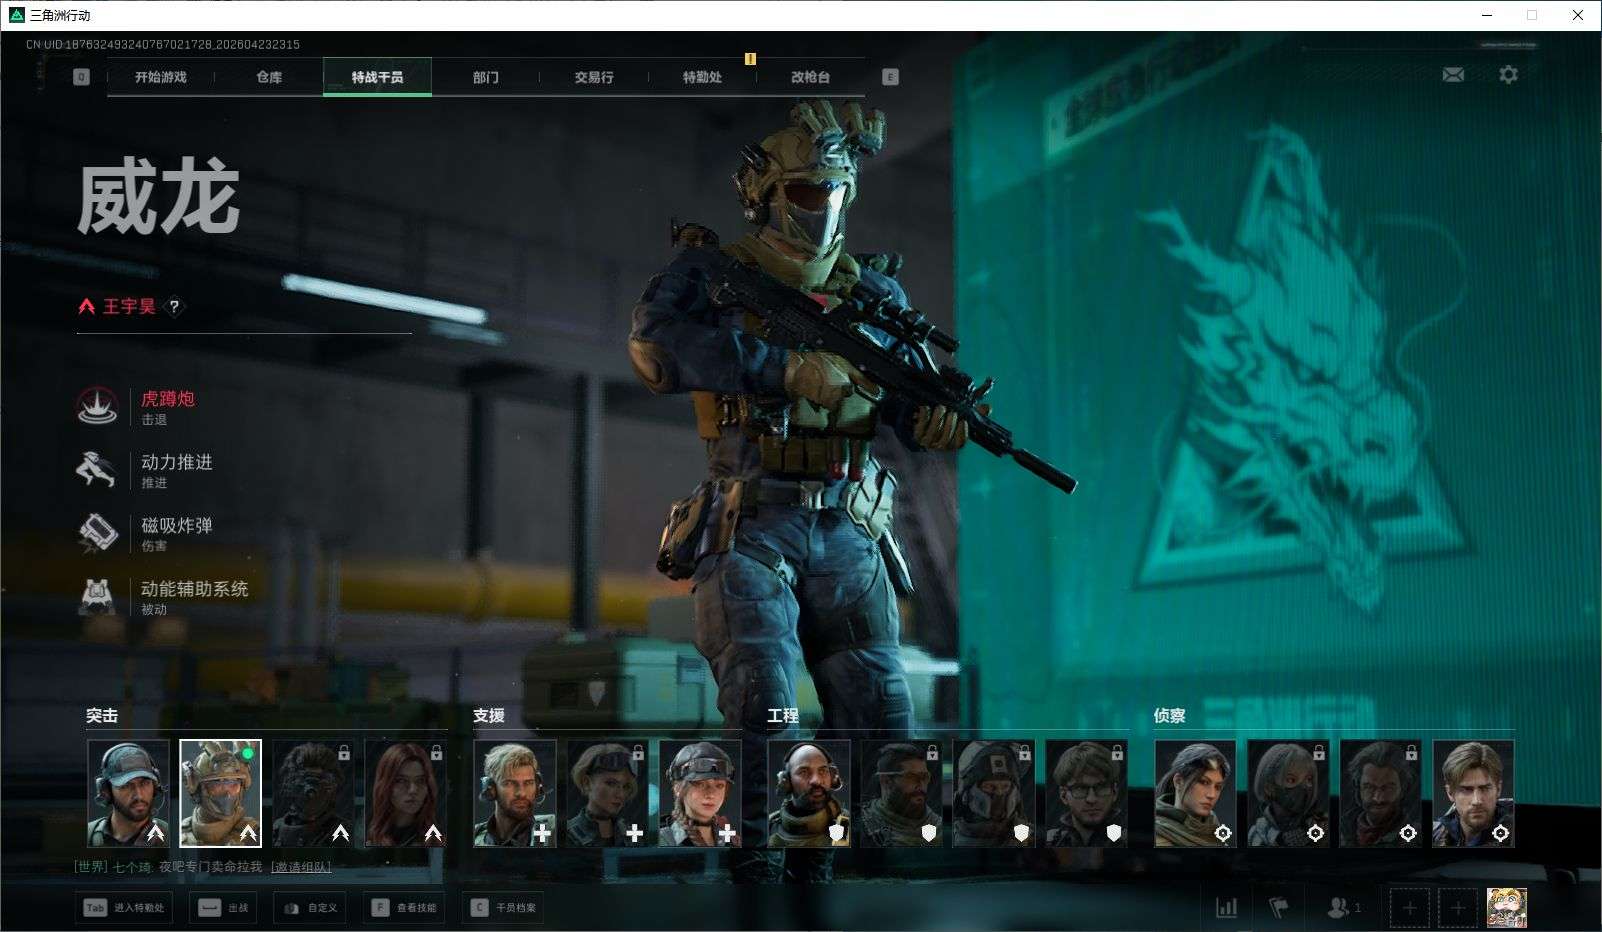This screenshot has width=1602, height=932.
Task: Click the yellow notice badge above 特勤处
Action: (750, 59)
